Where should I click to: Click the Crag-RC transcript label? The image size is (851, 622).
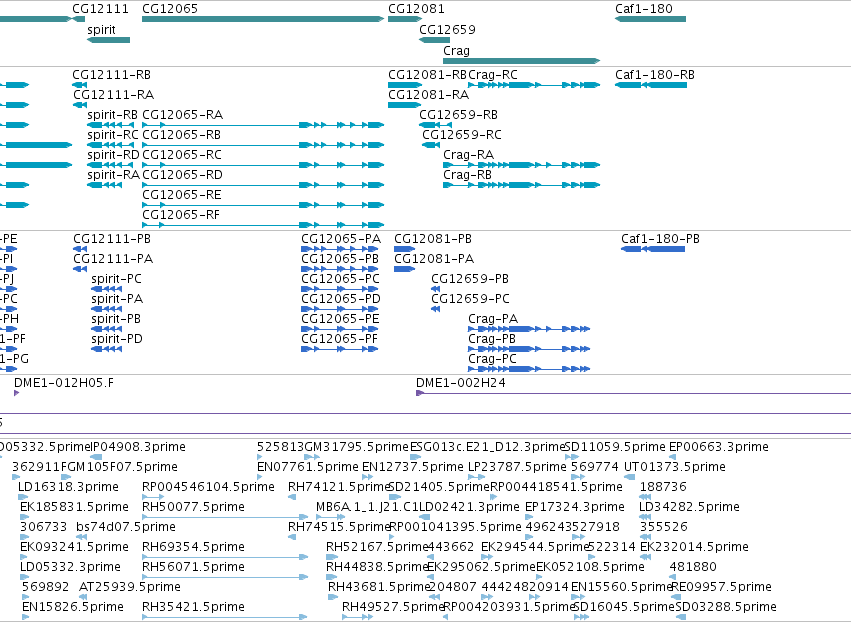coord(493,75)
